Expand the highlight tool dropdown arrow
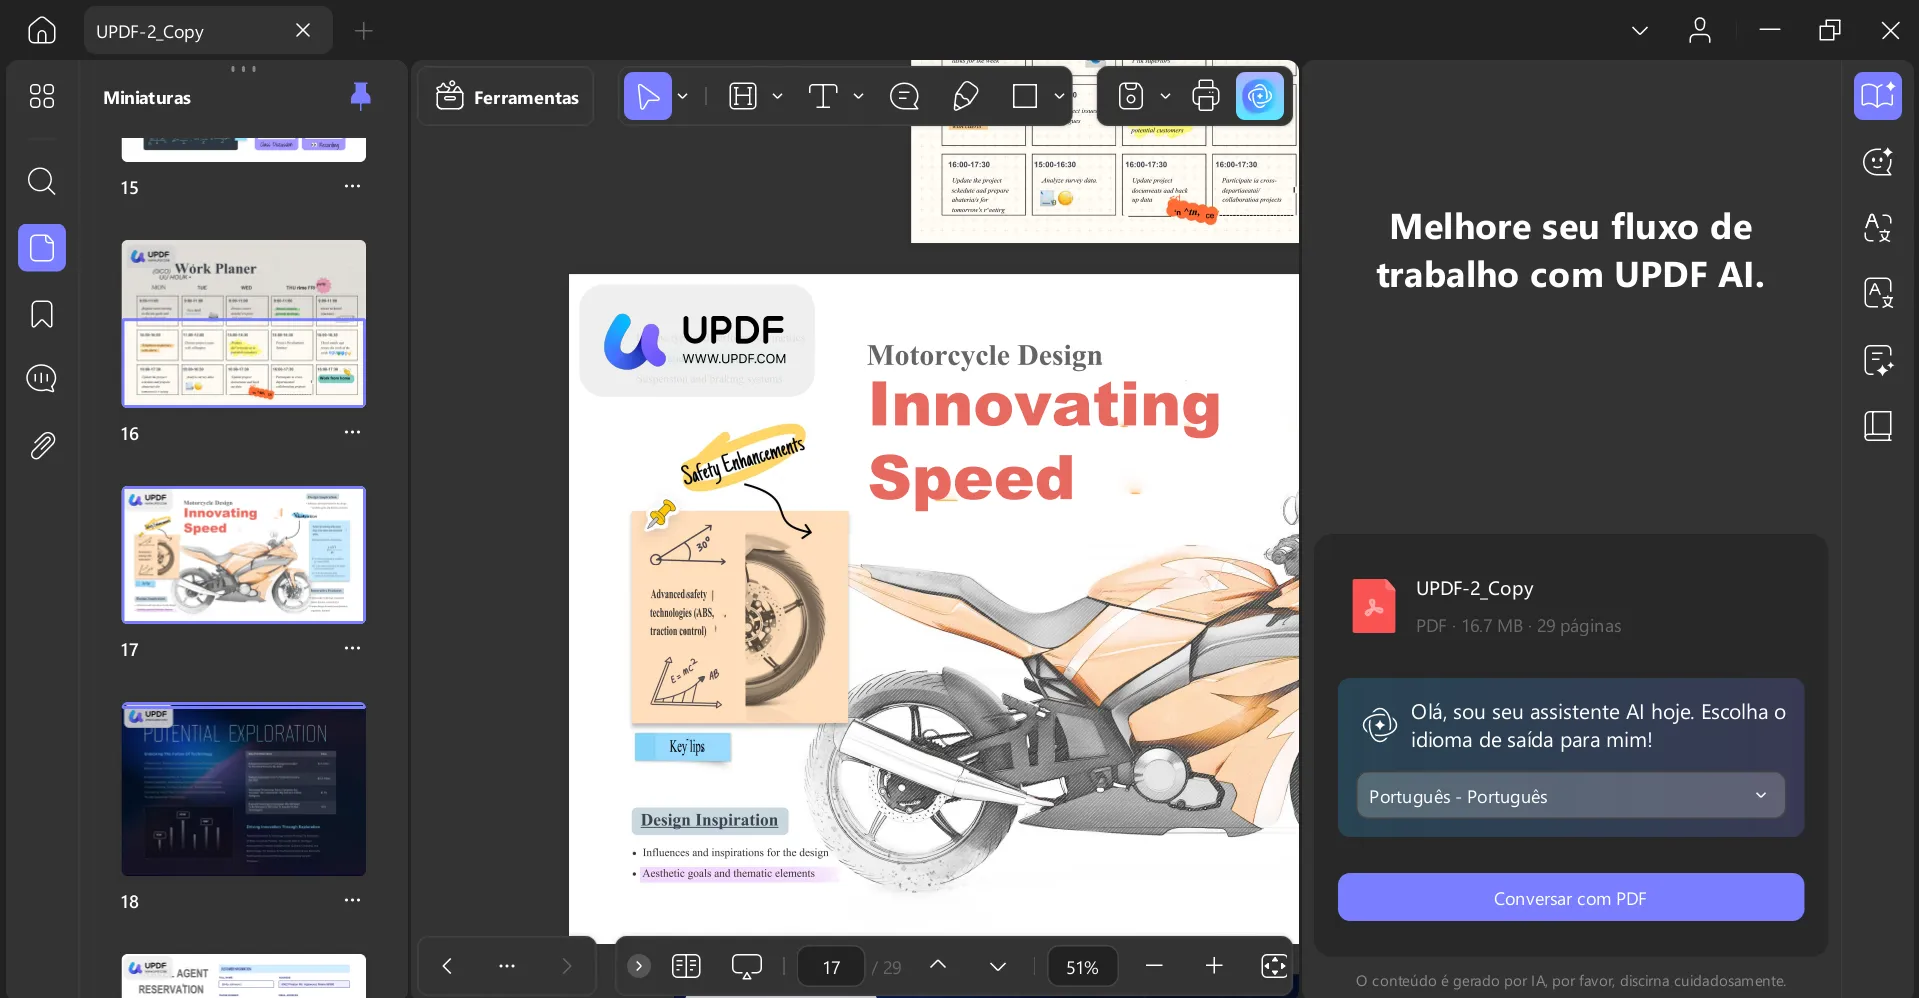This screenshot has width=1919, height=998. [x=777, y=97]
